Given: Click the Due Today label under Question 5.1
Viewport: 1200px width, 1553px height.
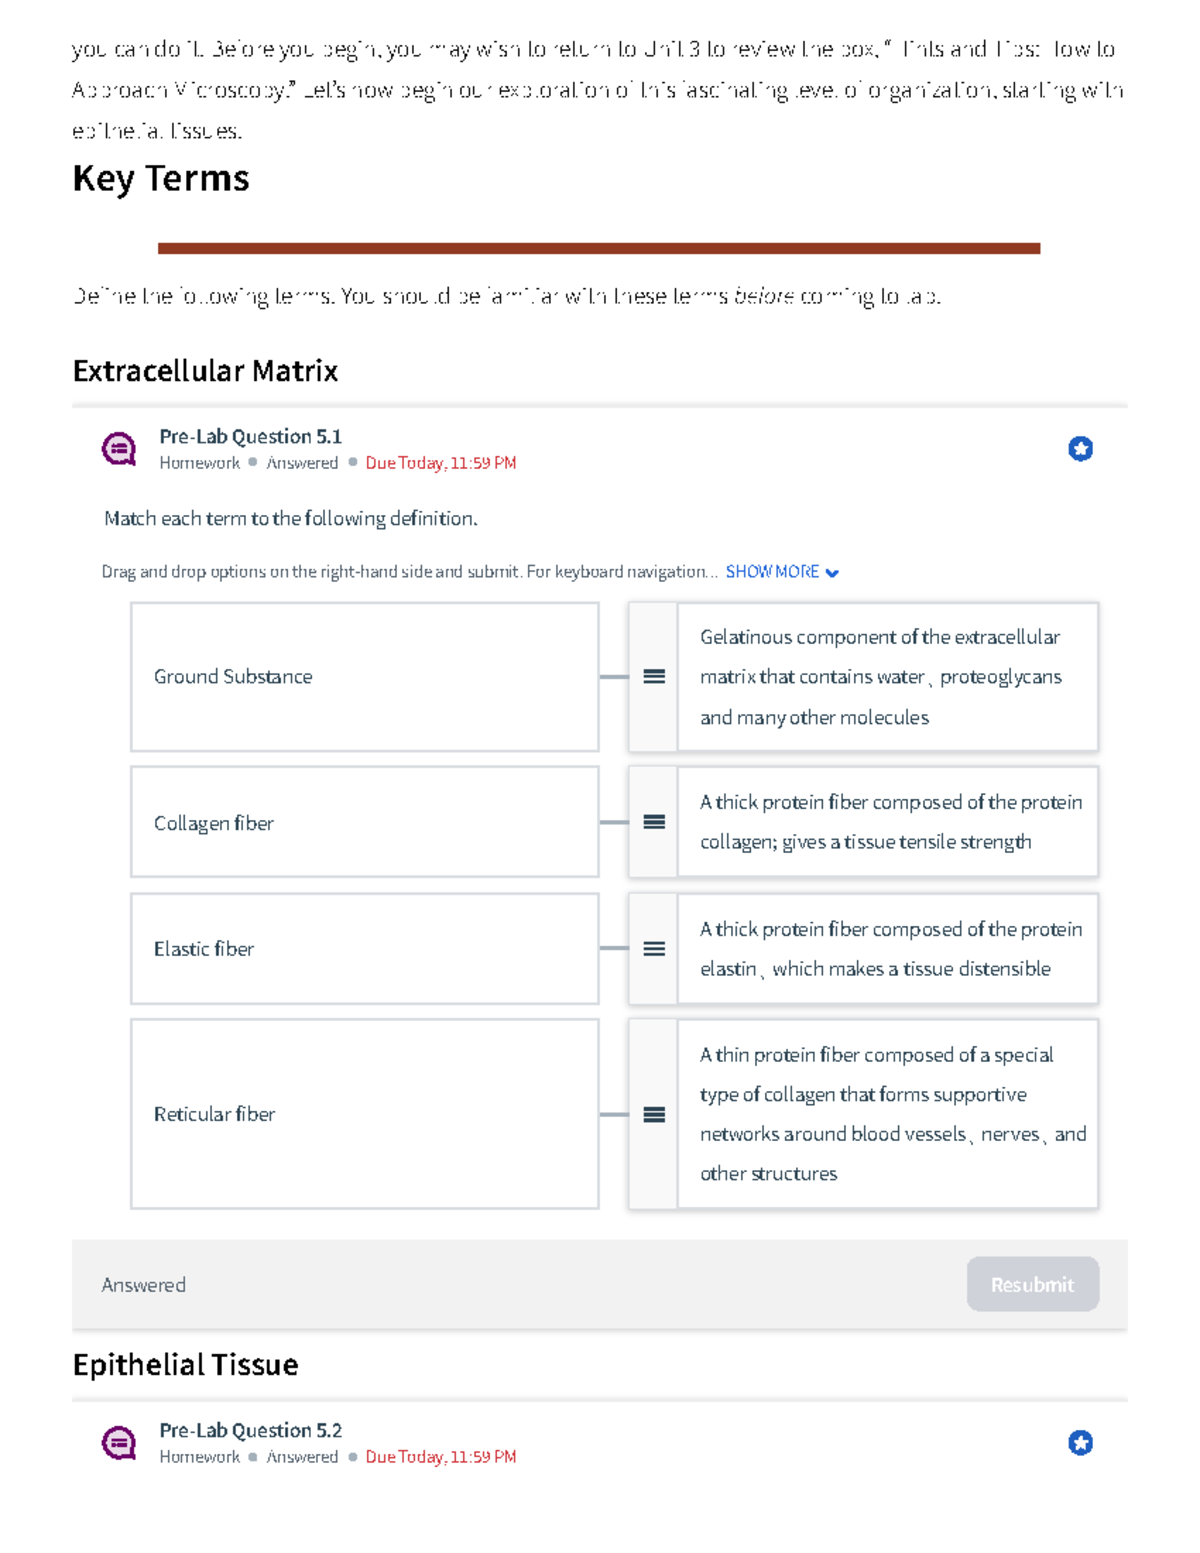Looking at the screenshot, I should 440,463.
